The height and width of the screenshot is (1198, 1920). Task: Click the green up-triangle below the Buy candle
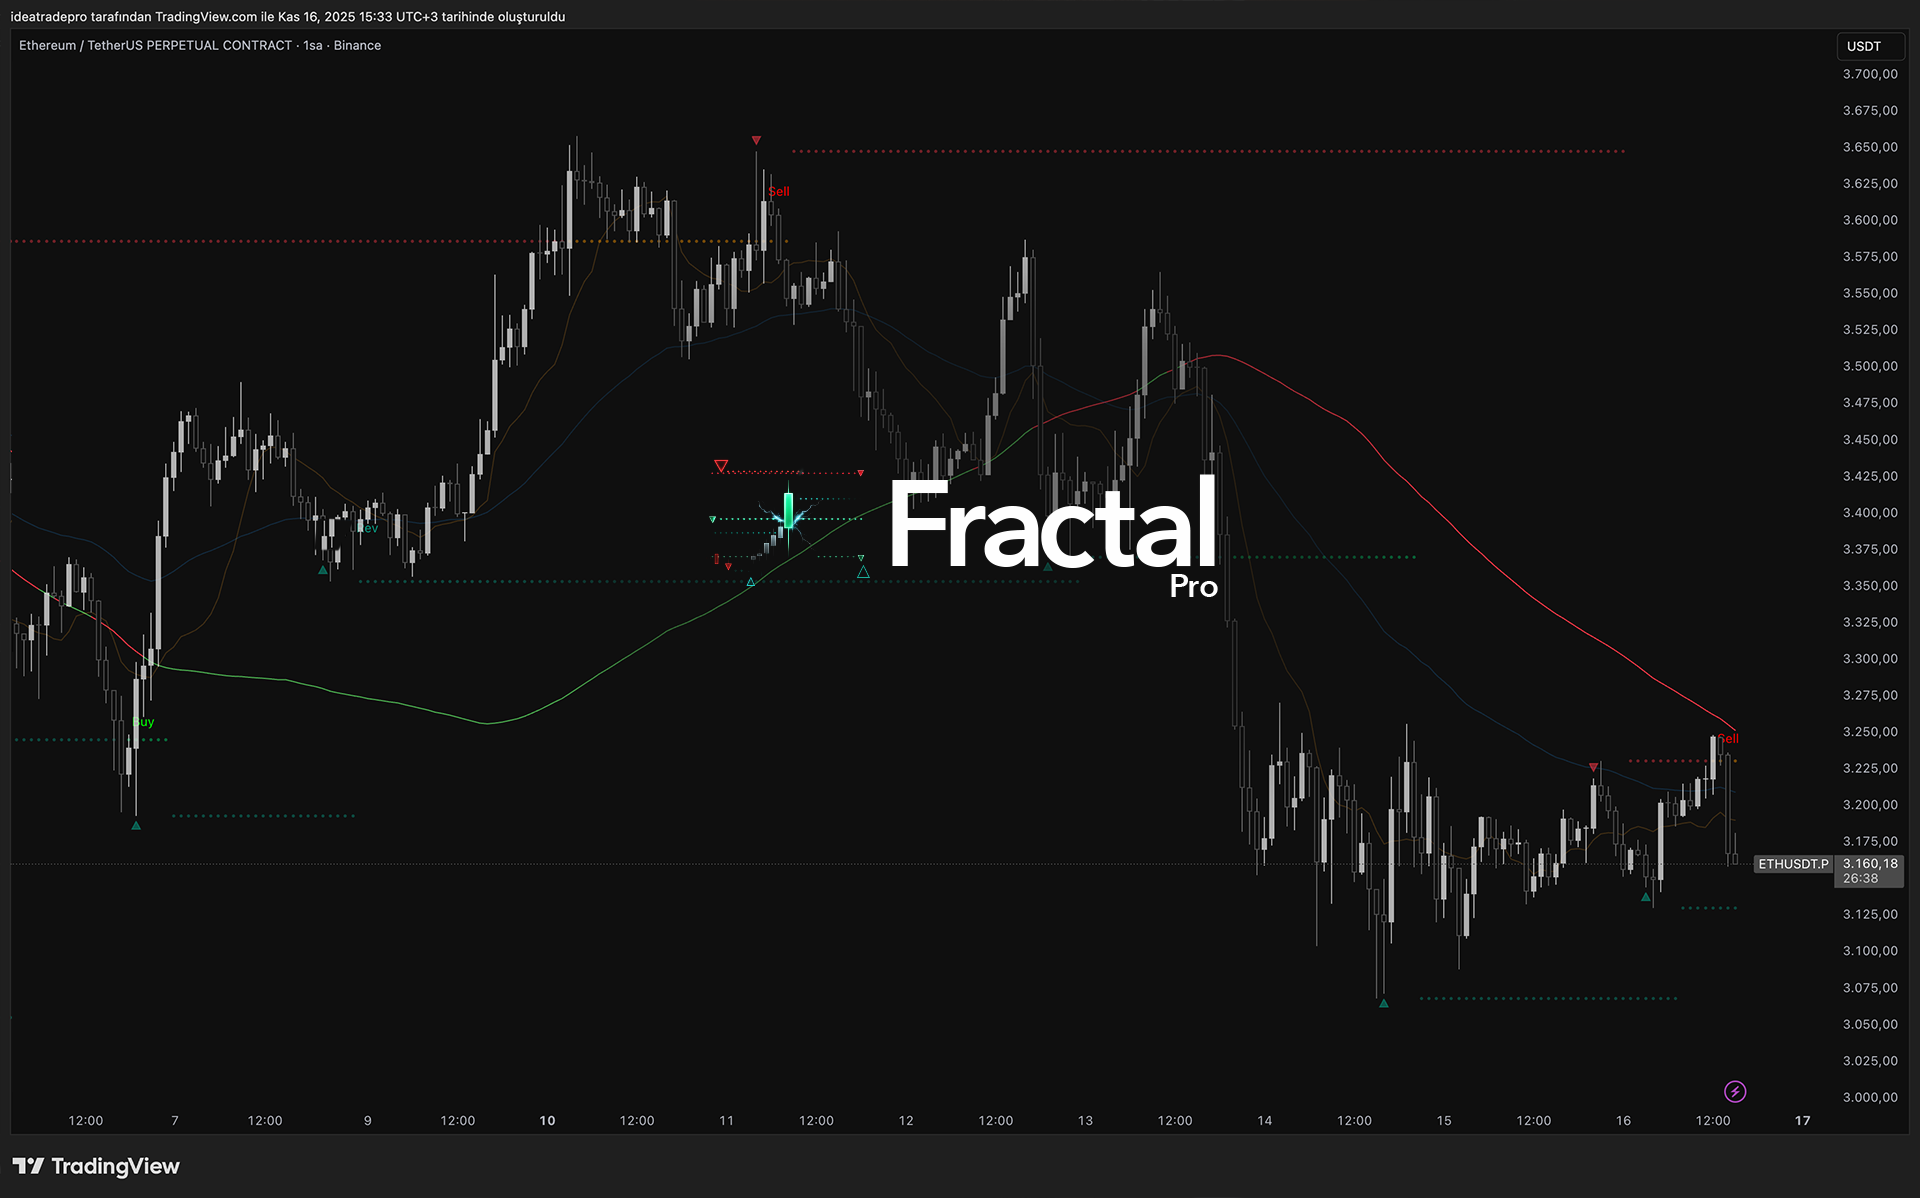[136, 826]
